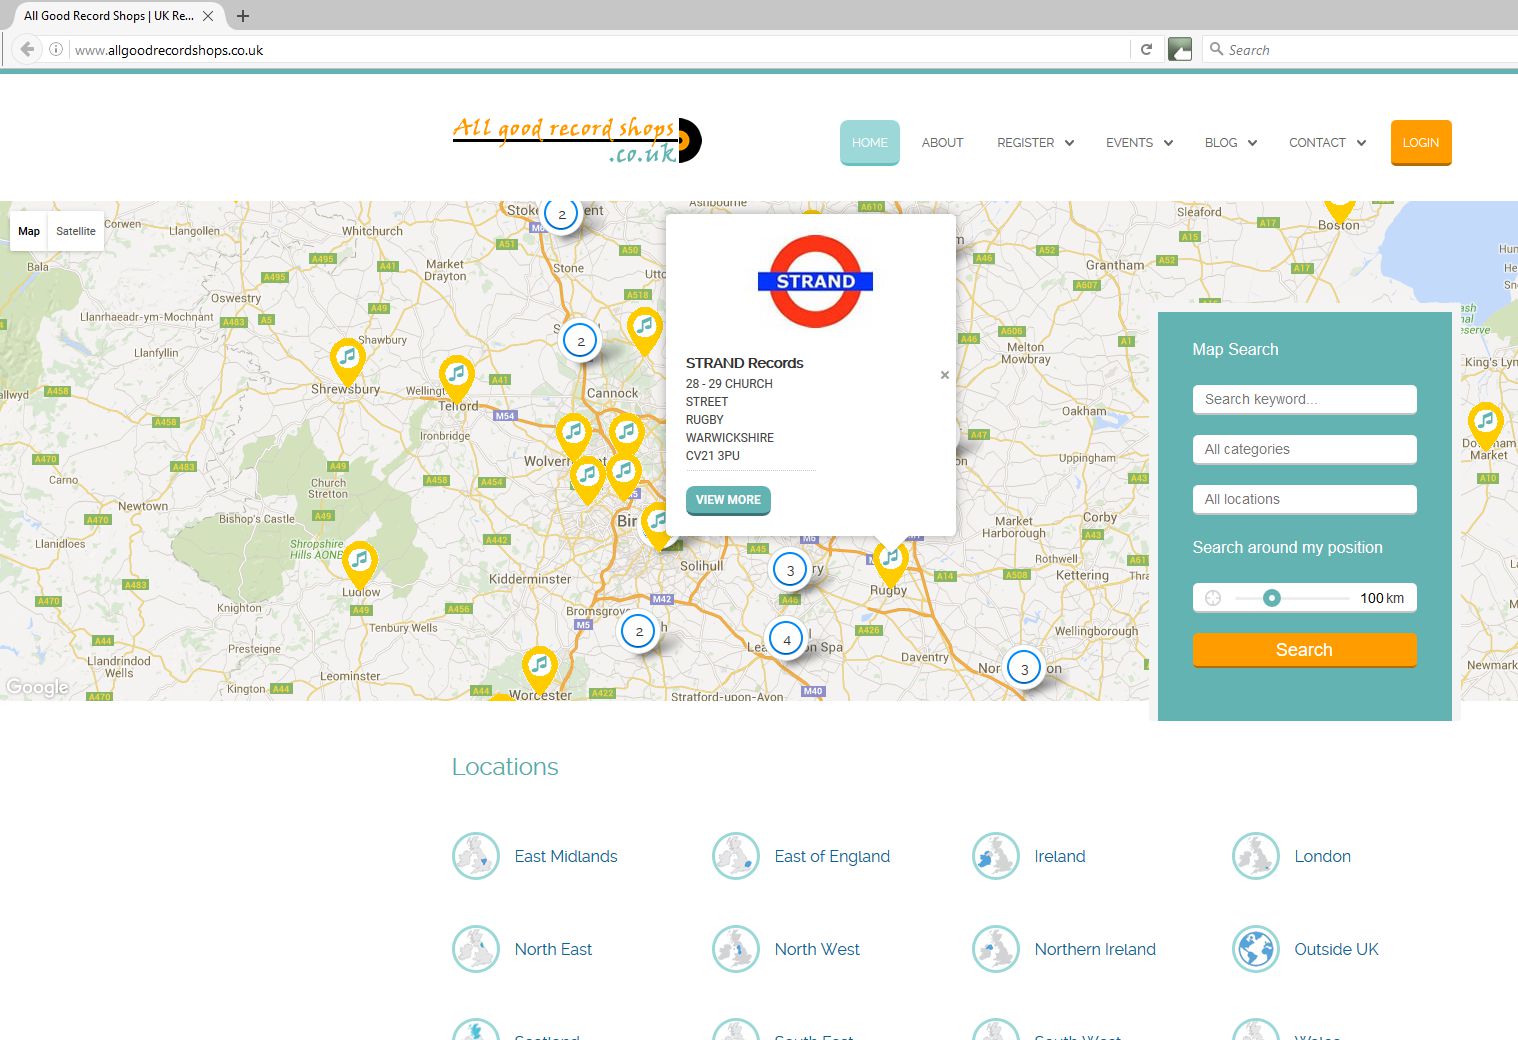Close the All Good Record Shops tab
This screenshot has width=1518, height=1040.
click(208, 16)
